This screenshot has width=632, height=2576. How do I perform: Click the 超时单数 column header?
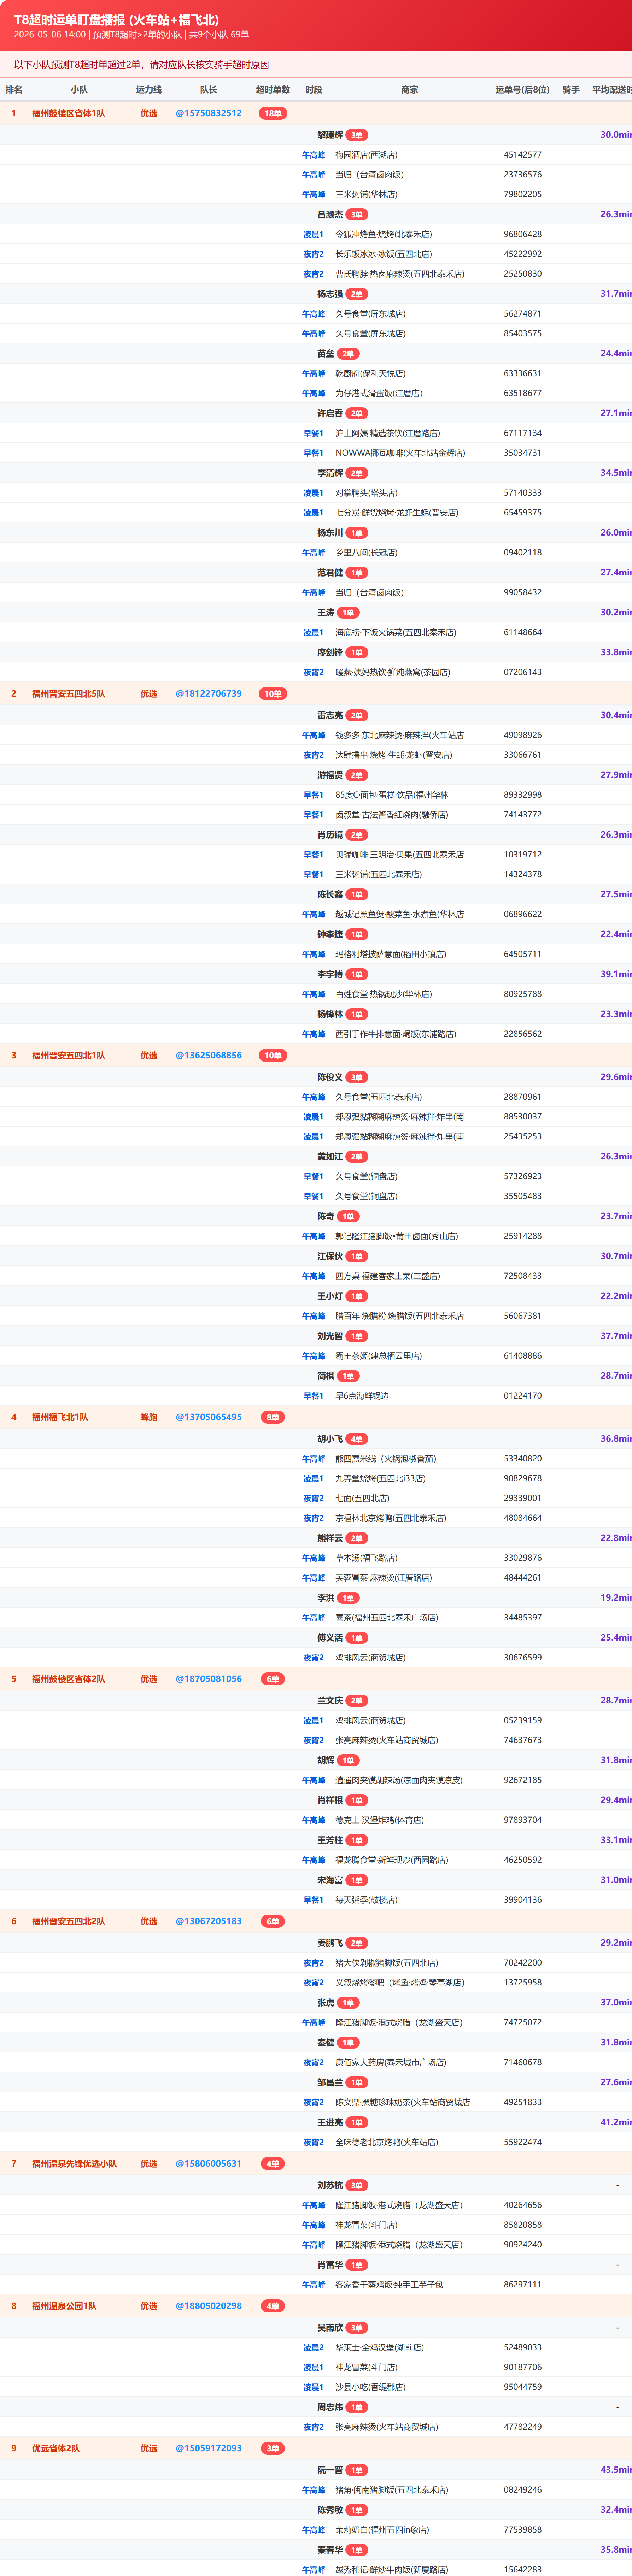point(273,90)
